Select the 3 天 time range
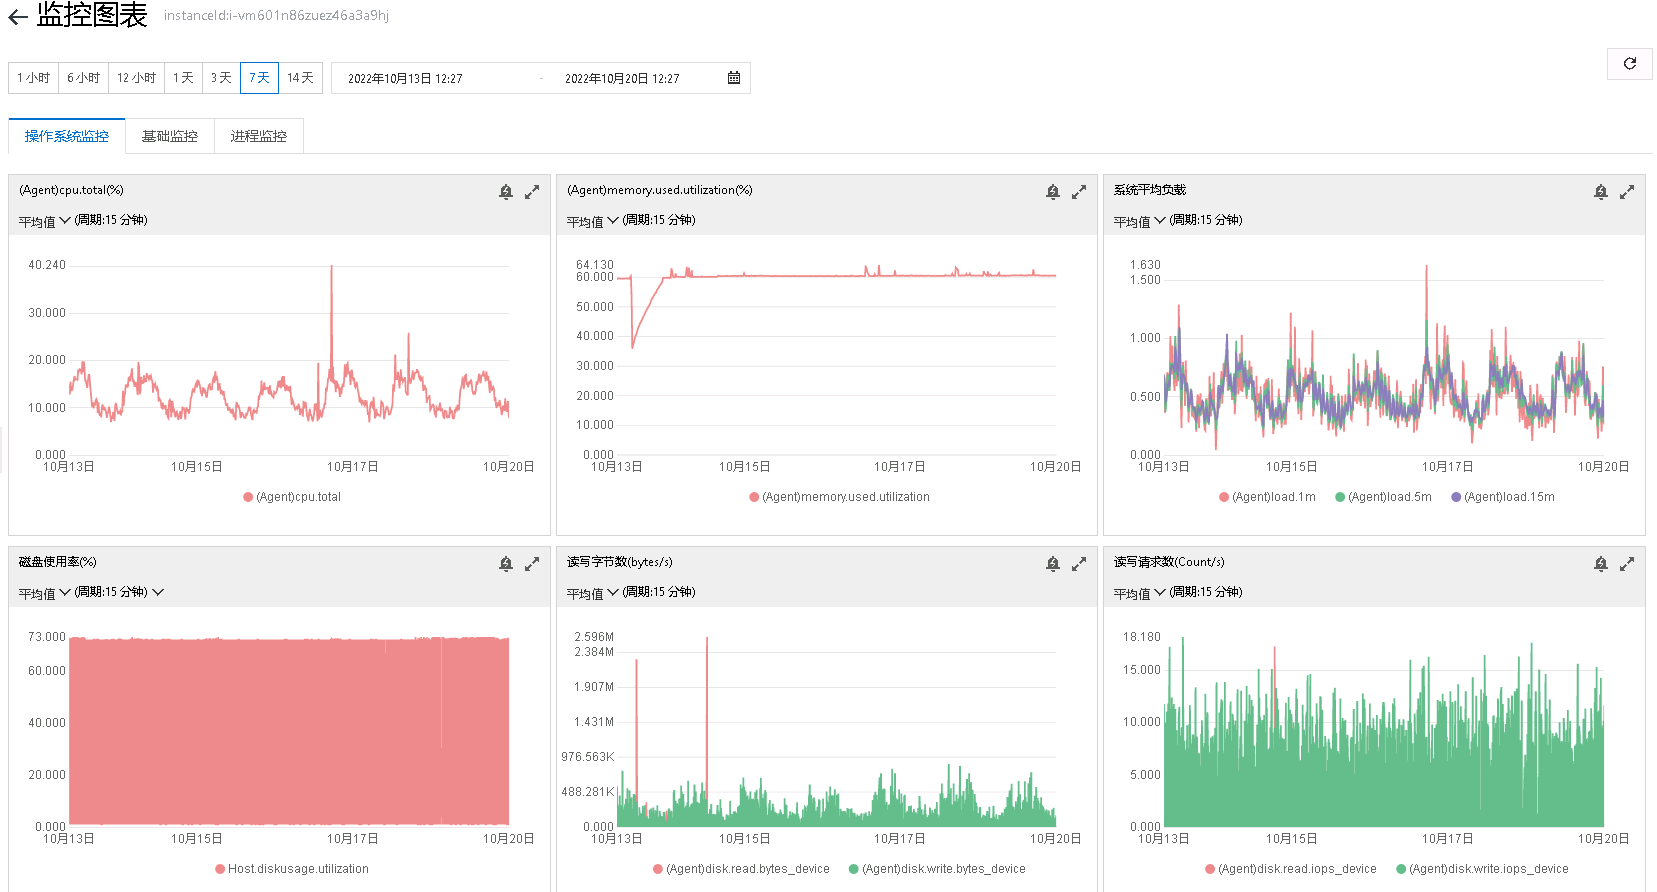1657x892 pixels. point(221,78)
